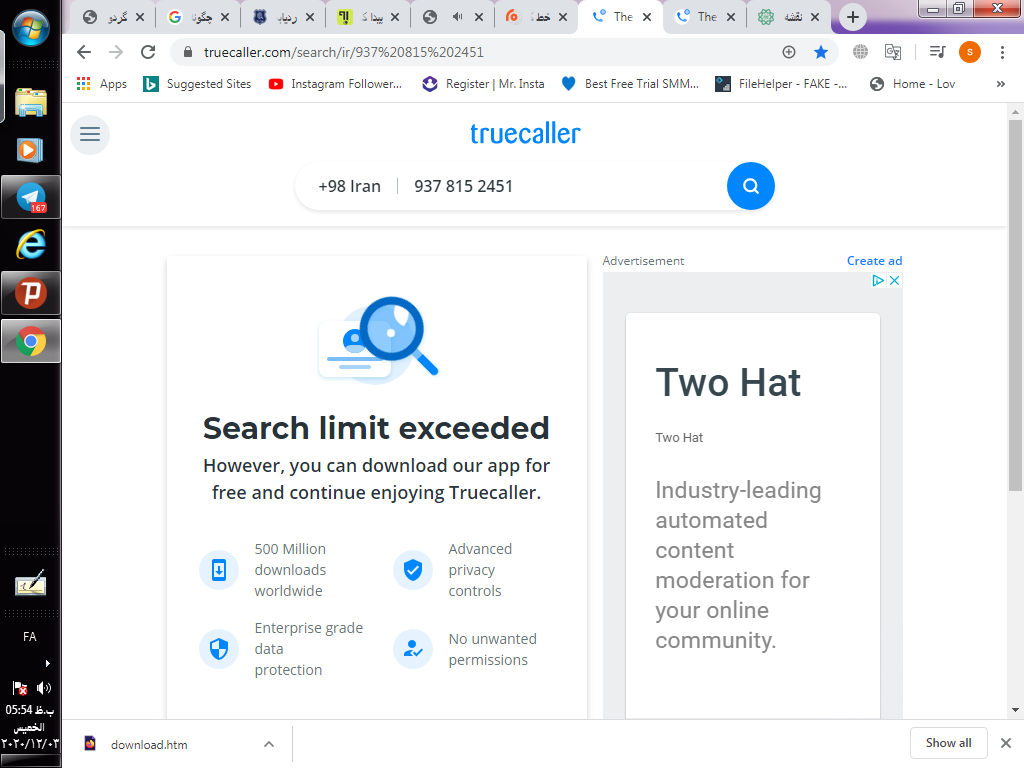Reload the current page

tap(148, 52)
